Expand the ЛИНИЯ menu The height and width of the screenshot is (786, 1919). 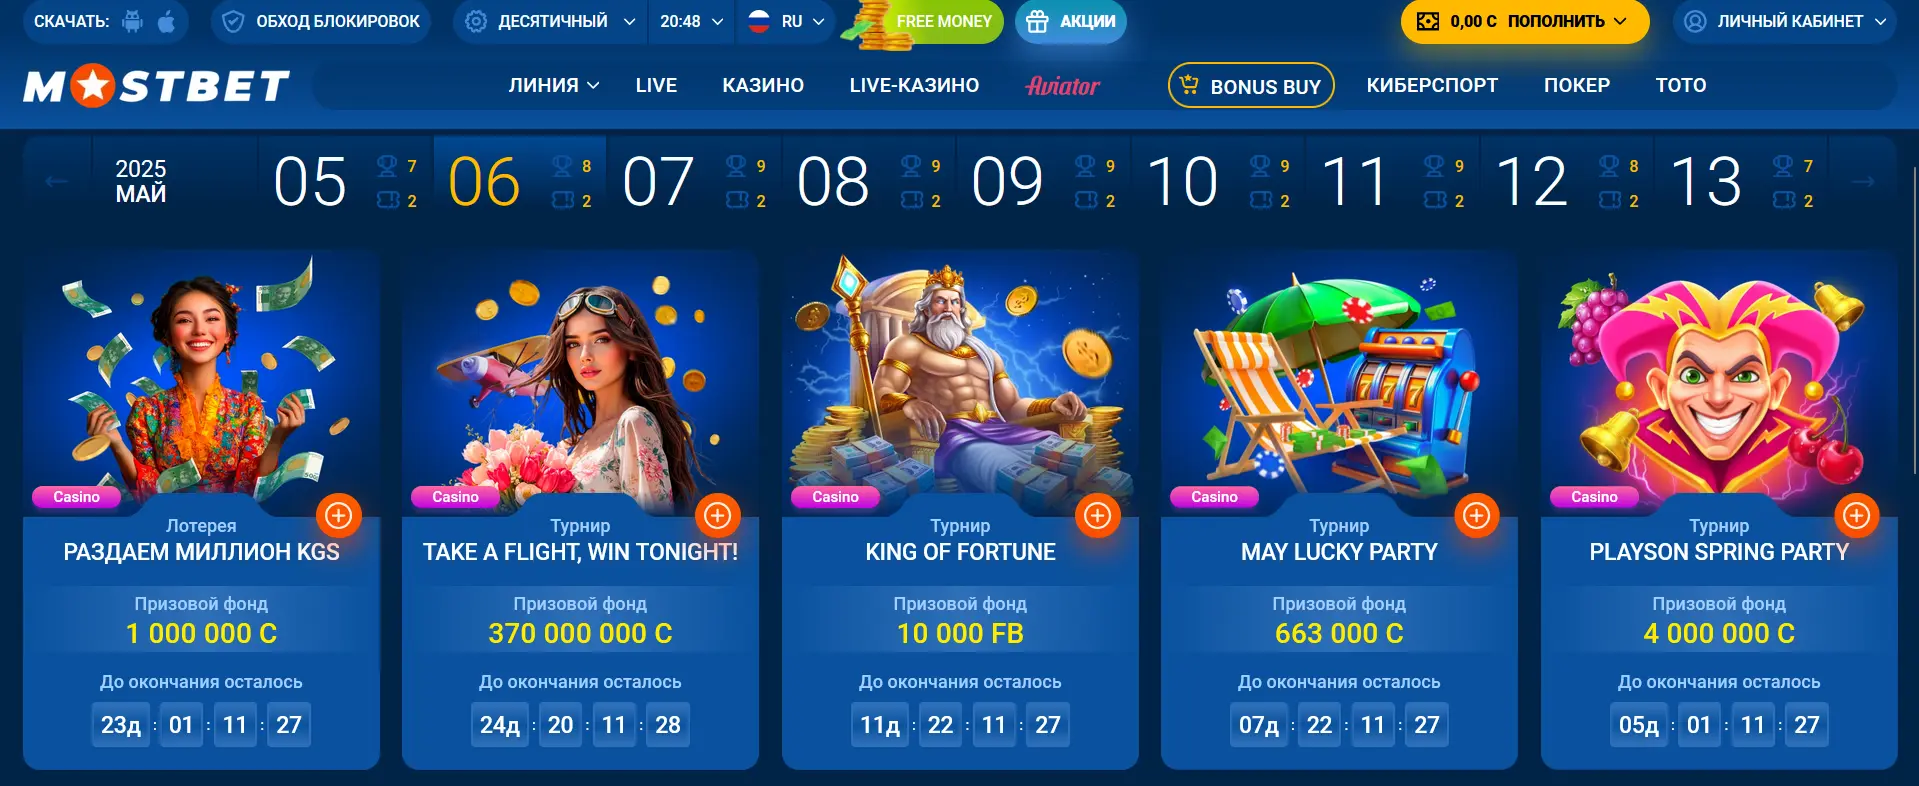(554, 86)
